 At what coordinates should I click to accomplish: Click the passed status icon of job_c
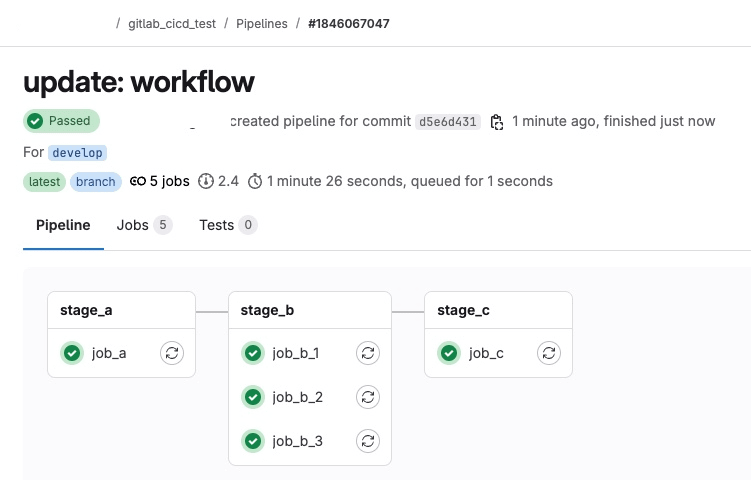point(449,353)
